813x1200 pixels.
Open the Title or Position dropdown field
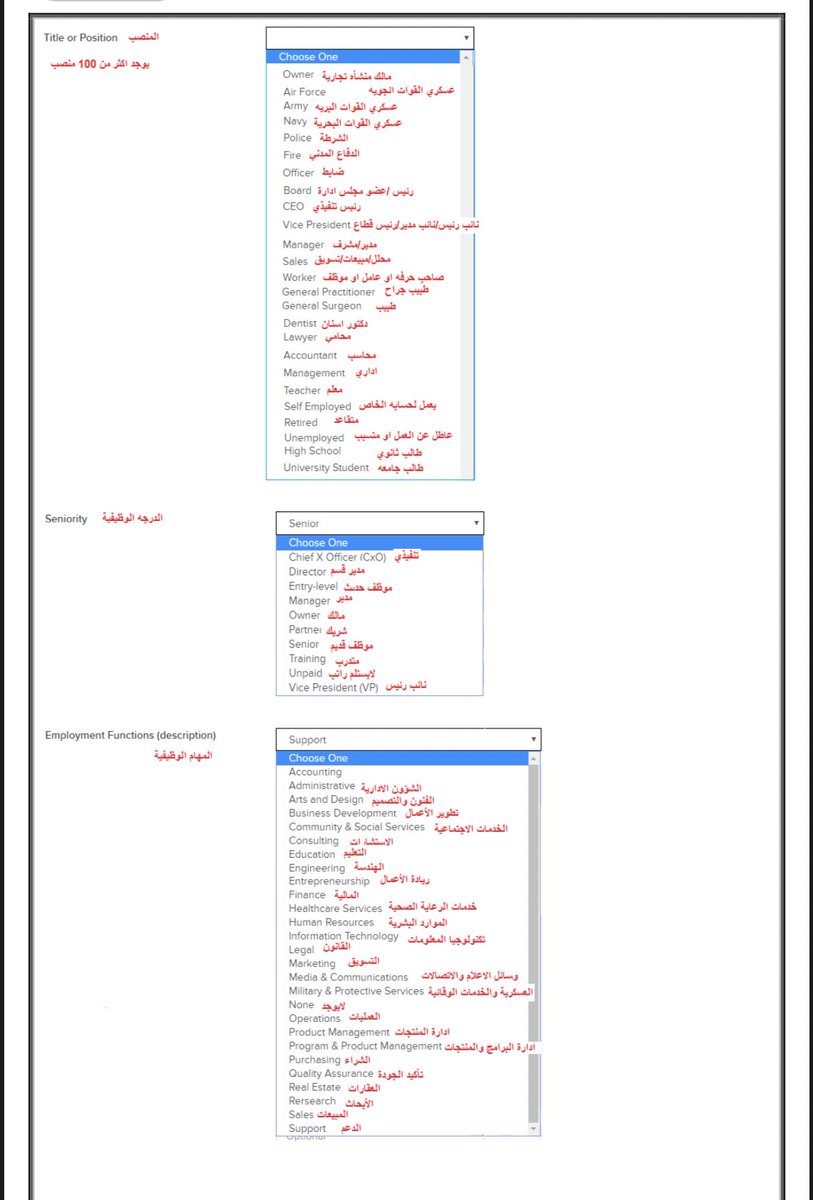(370, 38)
